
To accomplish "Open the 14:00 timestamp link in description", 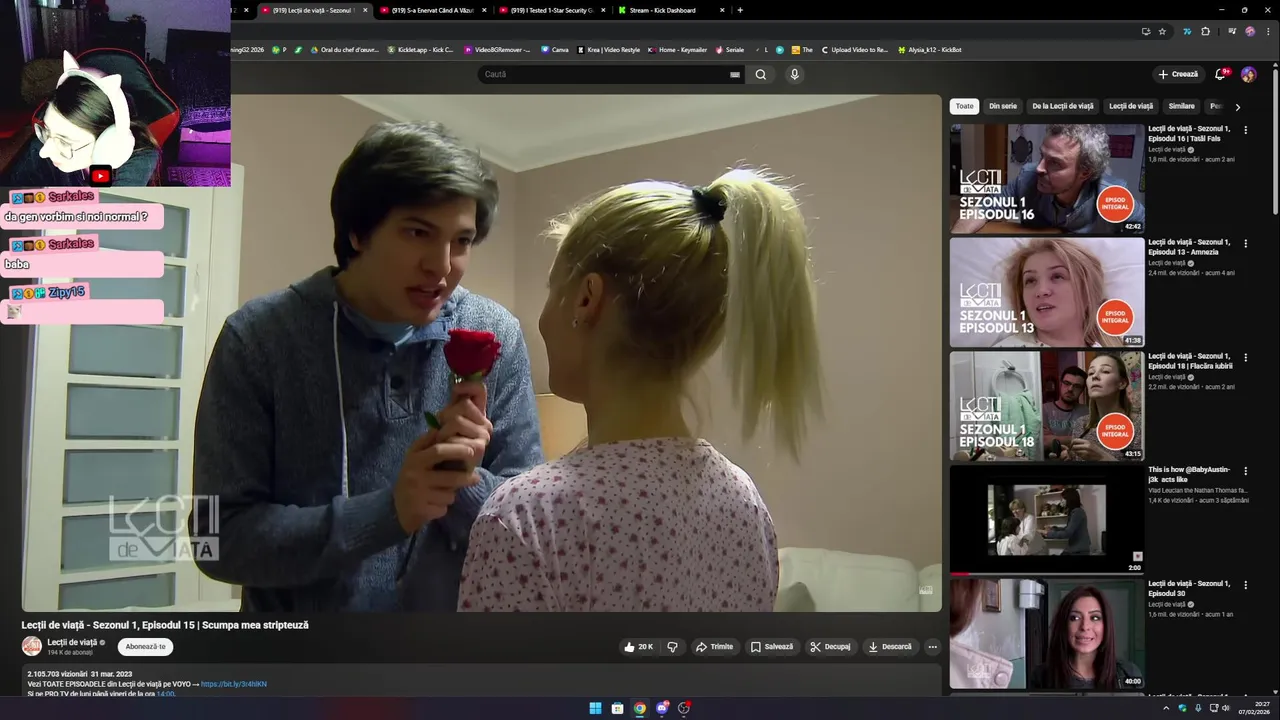I will tap(165, 694).
